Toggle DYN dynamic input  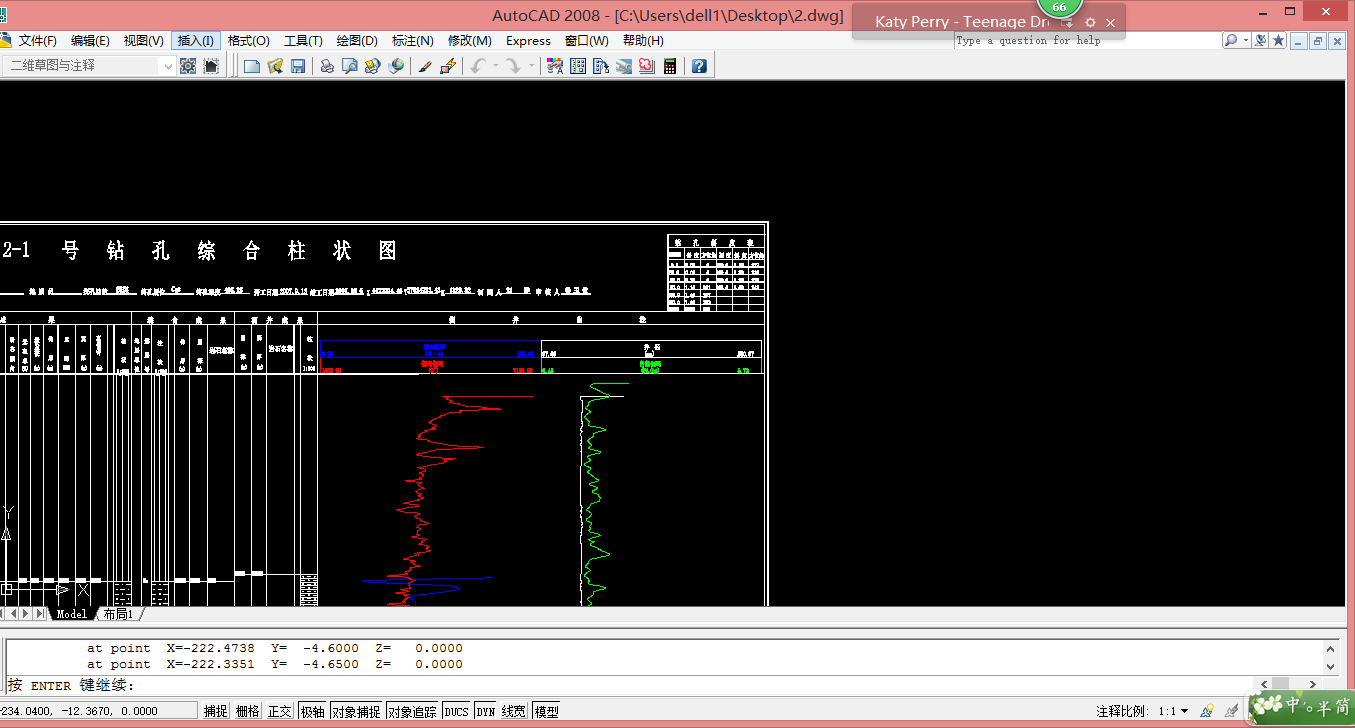click(x=485, y=711)
